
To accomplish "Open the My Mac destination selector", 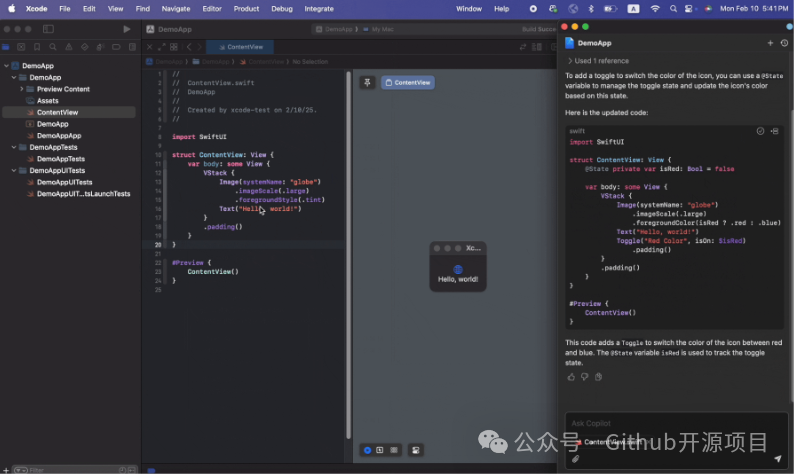I will [x=378, y=29].
